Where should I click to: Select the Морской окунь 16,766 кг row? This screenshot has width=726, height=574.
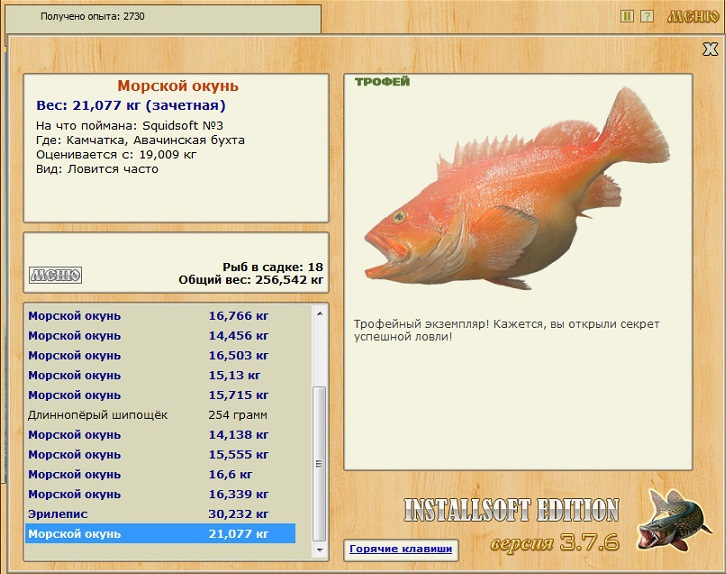point(160,316)
